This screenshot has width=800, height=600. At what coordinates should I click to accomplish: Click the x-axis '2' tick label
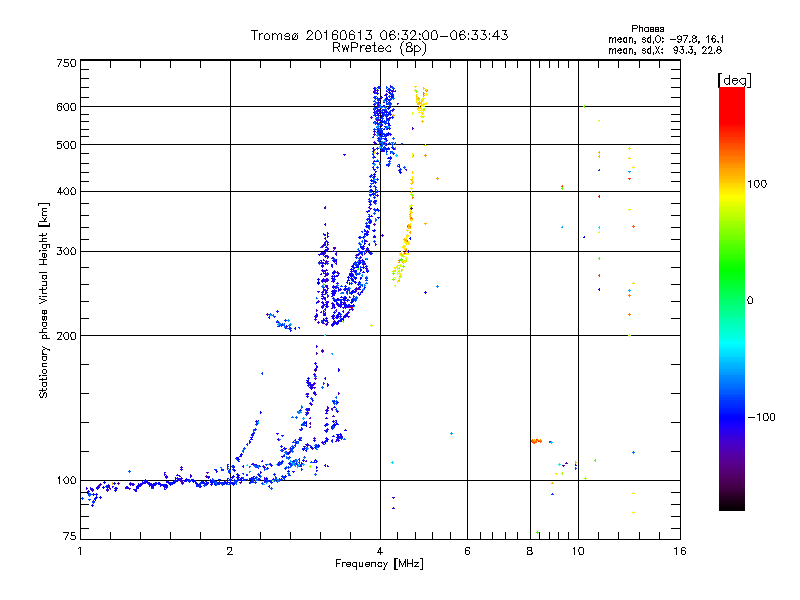coord(230,551)
